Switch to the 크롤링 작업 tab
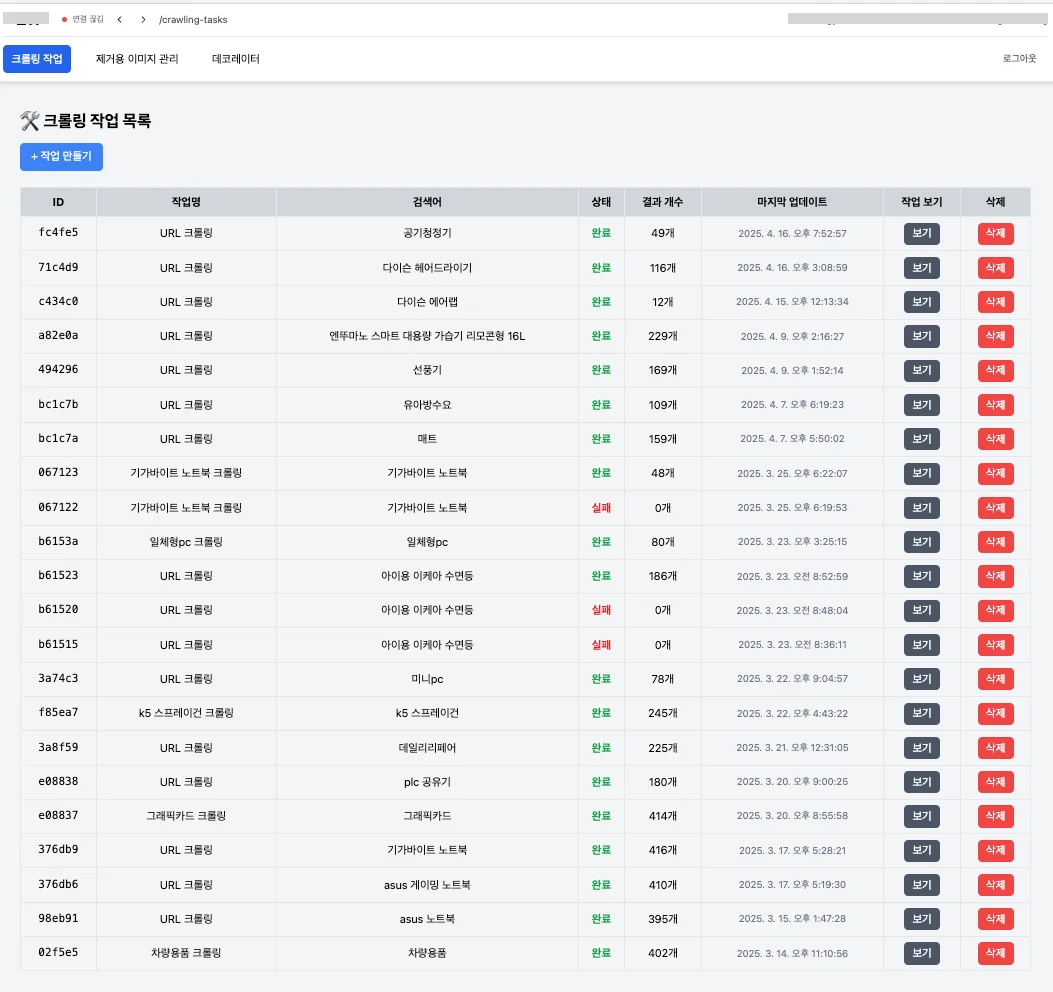1053x992 pixels. coord(37,59)
